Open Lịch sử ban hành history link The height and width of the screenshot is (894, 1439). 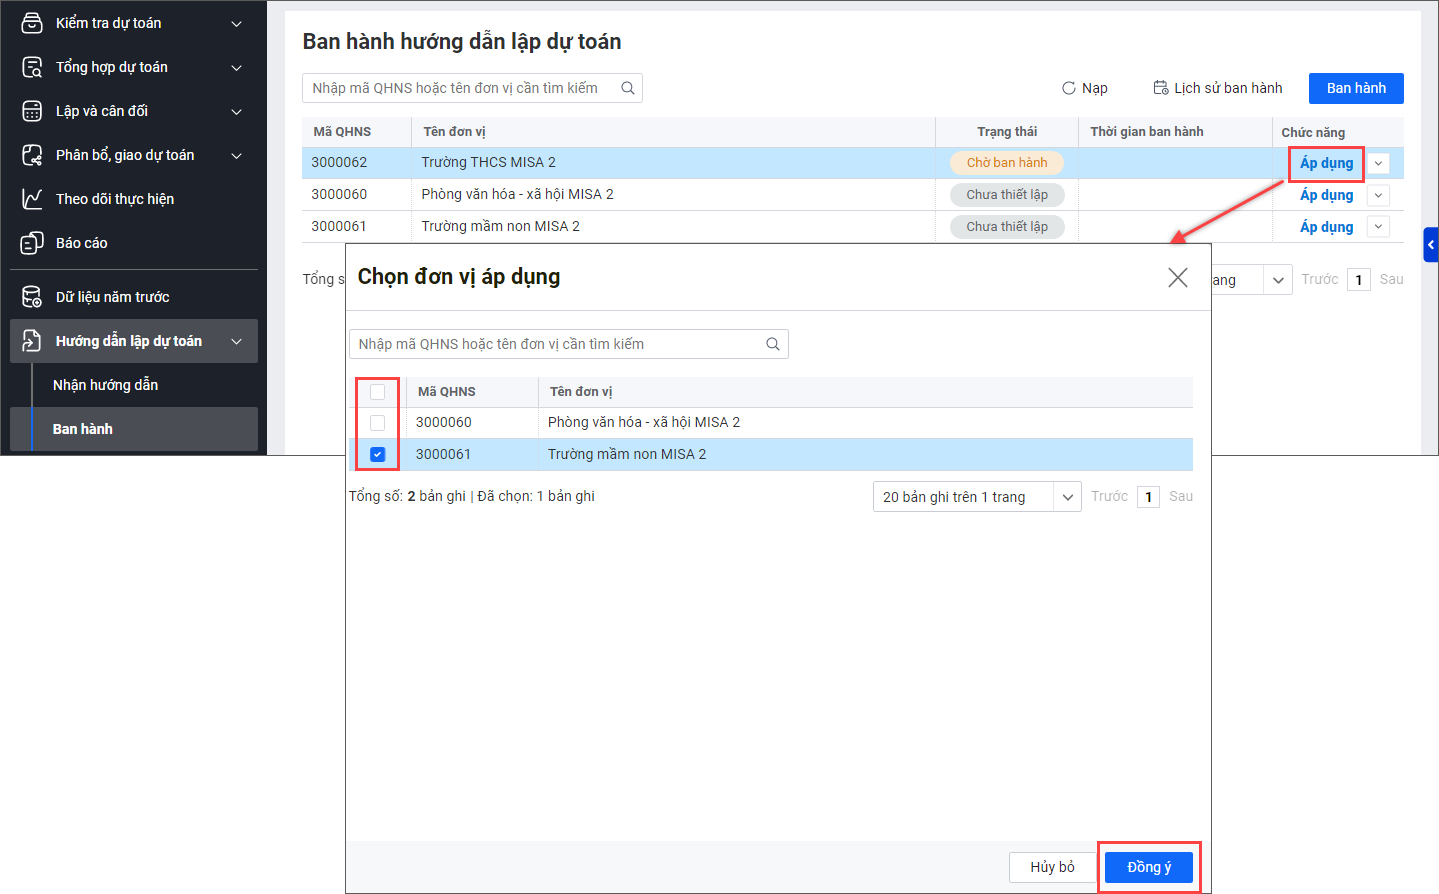[1218, 88]
